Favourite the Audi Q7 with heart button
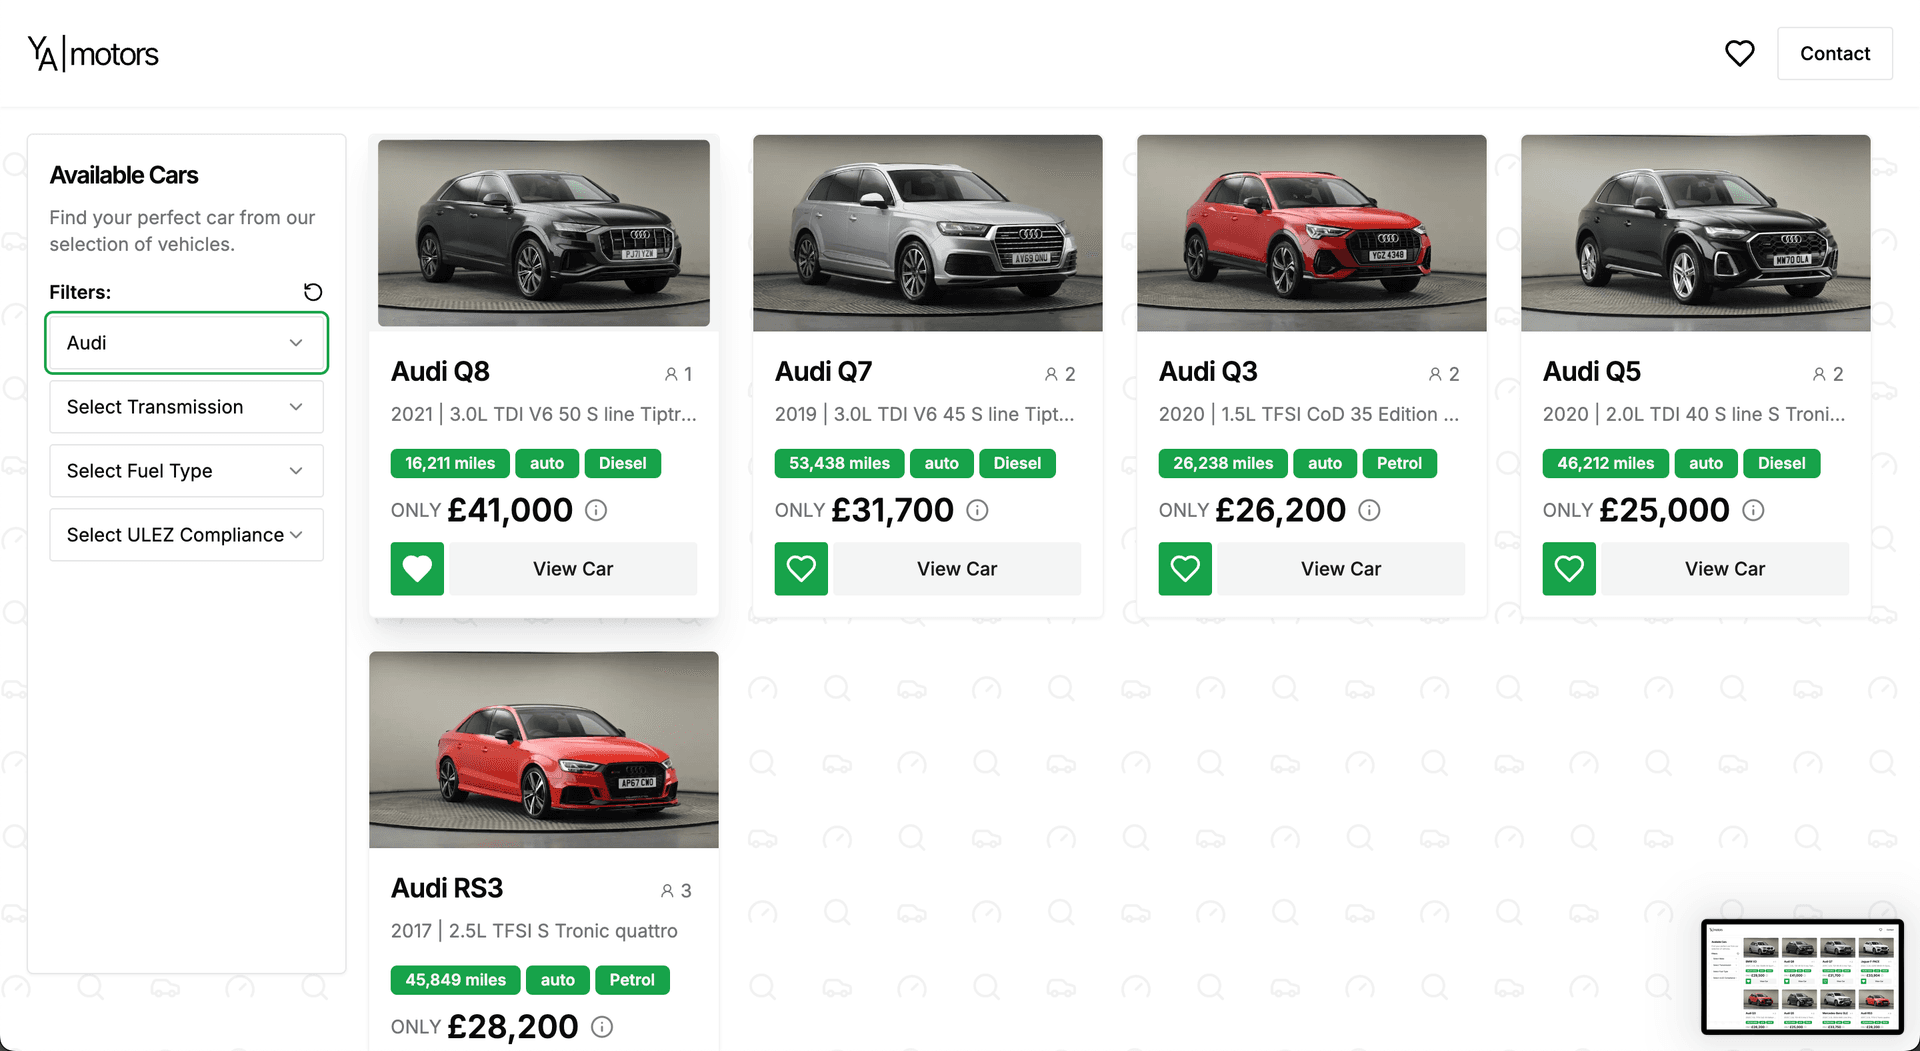1920x1051 pixels. click(801, 569)
